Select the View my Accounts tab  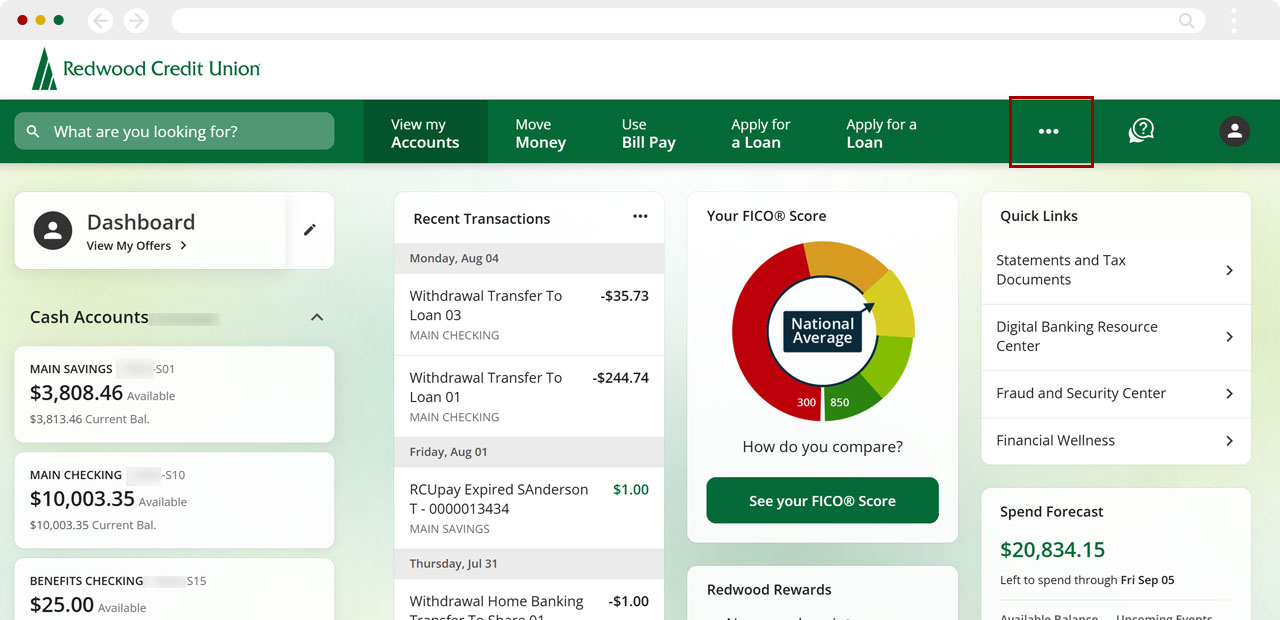coord(425,133)
